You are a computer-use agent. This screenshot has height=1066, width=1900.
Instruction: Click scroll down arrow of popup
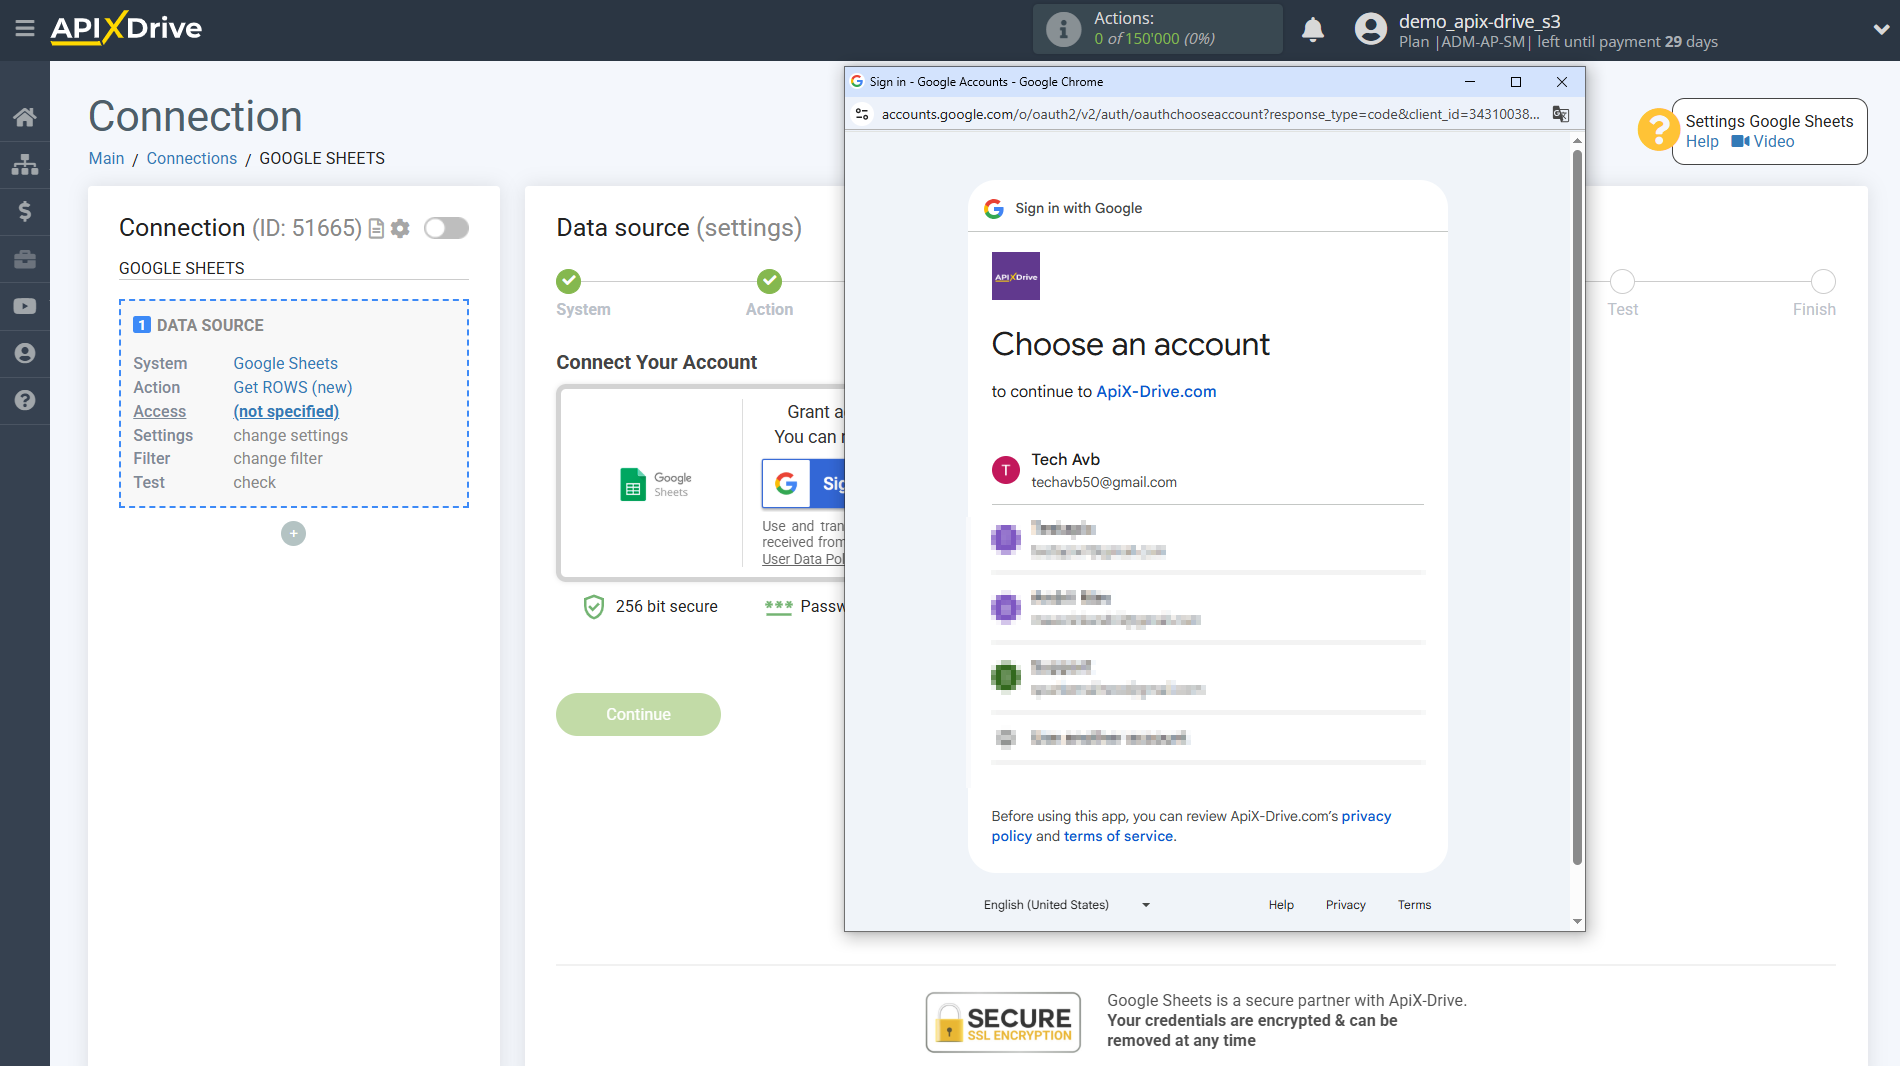[x=1577, y=922]
